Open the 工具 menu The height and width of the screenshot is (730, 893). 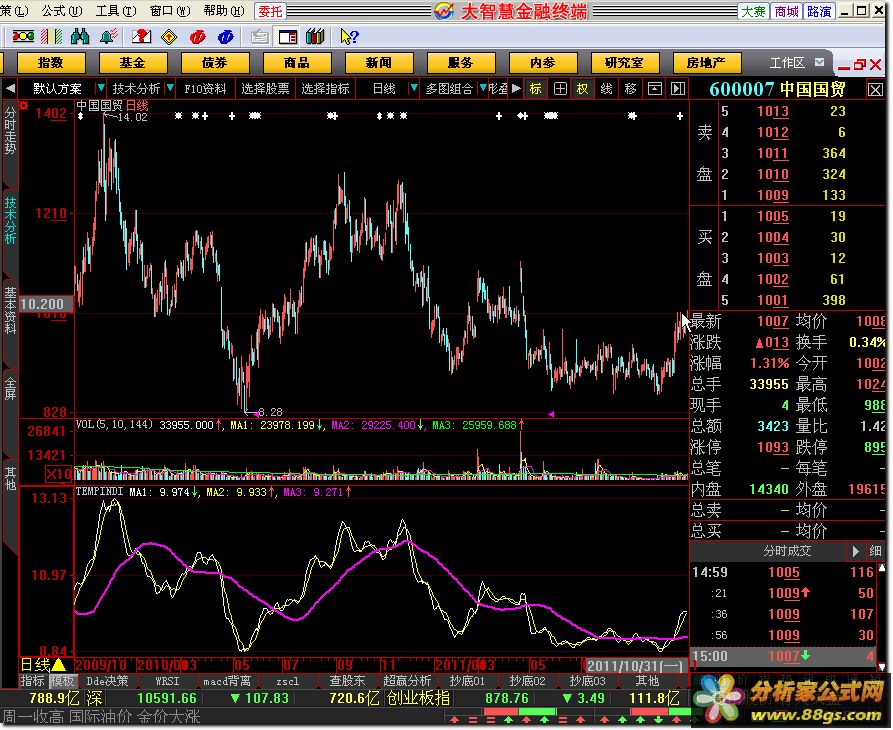[x=116, y=11]
